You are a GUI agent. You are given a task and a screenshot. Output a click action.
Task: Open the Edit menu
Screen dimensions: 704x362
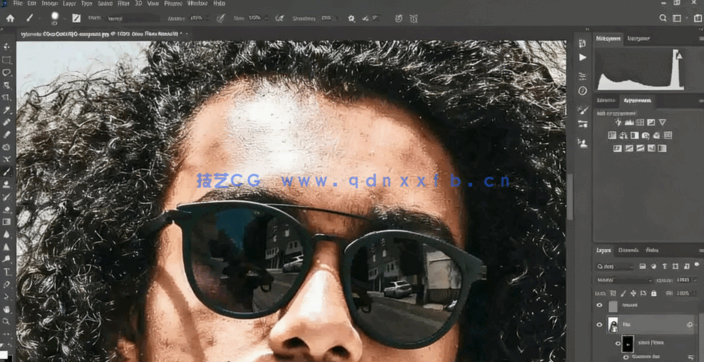(32, 3)
